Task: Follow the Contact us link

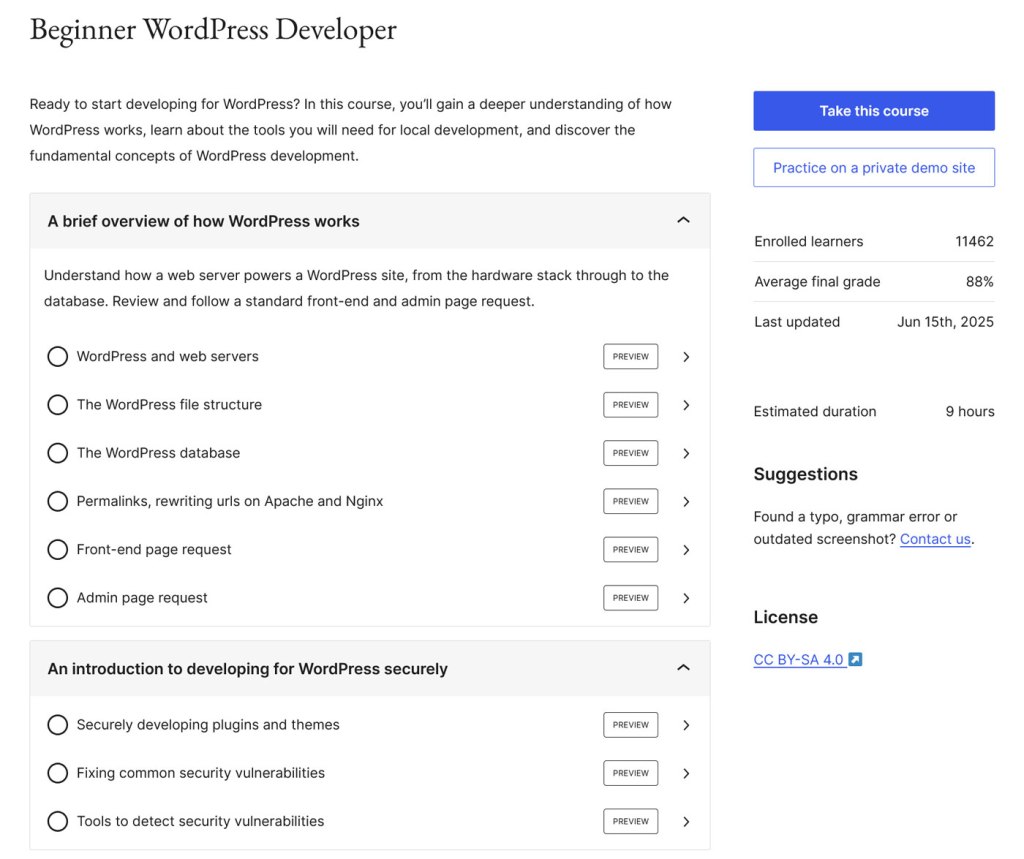Action: [935, 539]
